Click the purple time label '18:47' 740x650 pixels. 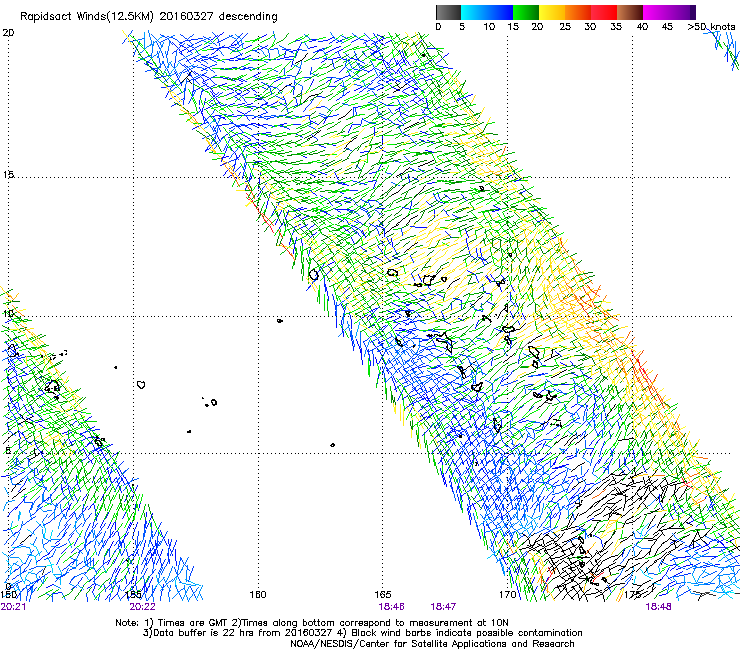pyautogui.click(x=443, y=607)
